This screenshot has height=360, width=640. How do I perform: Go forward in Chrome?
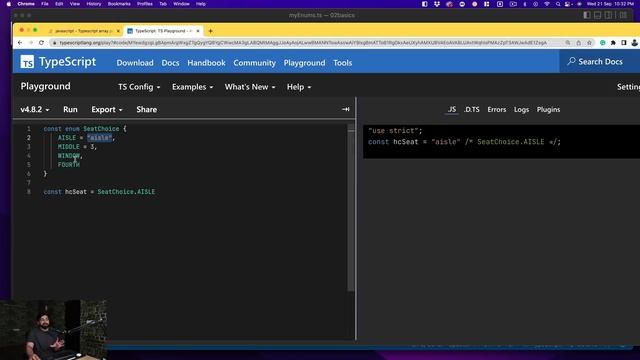coord(31,43)
